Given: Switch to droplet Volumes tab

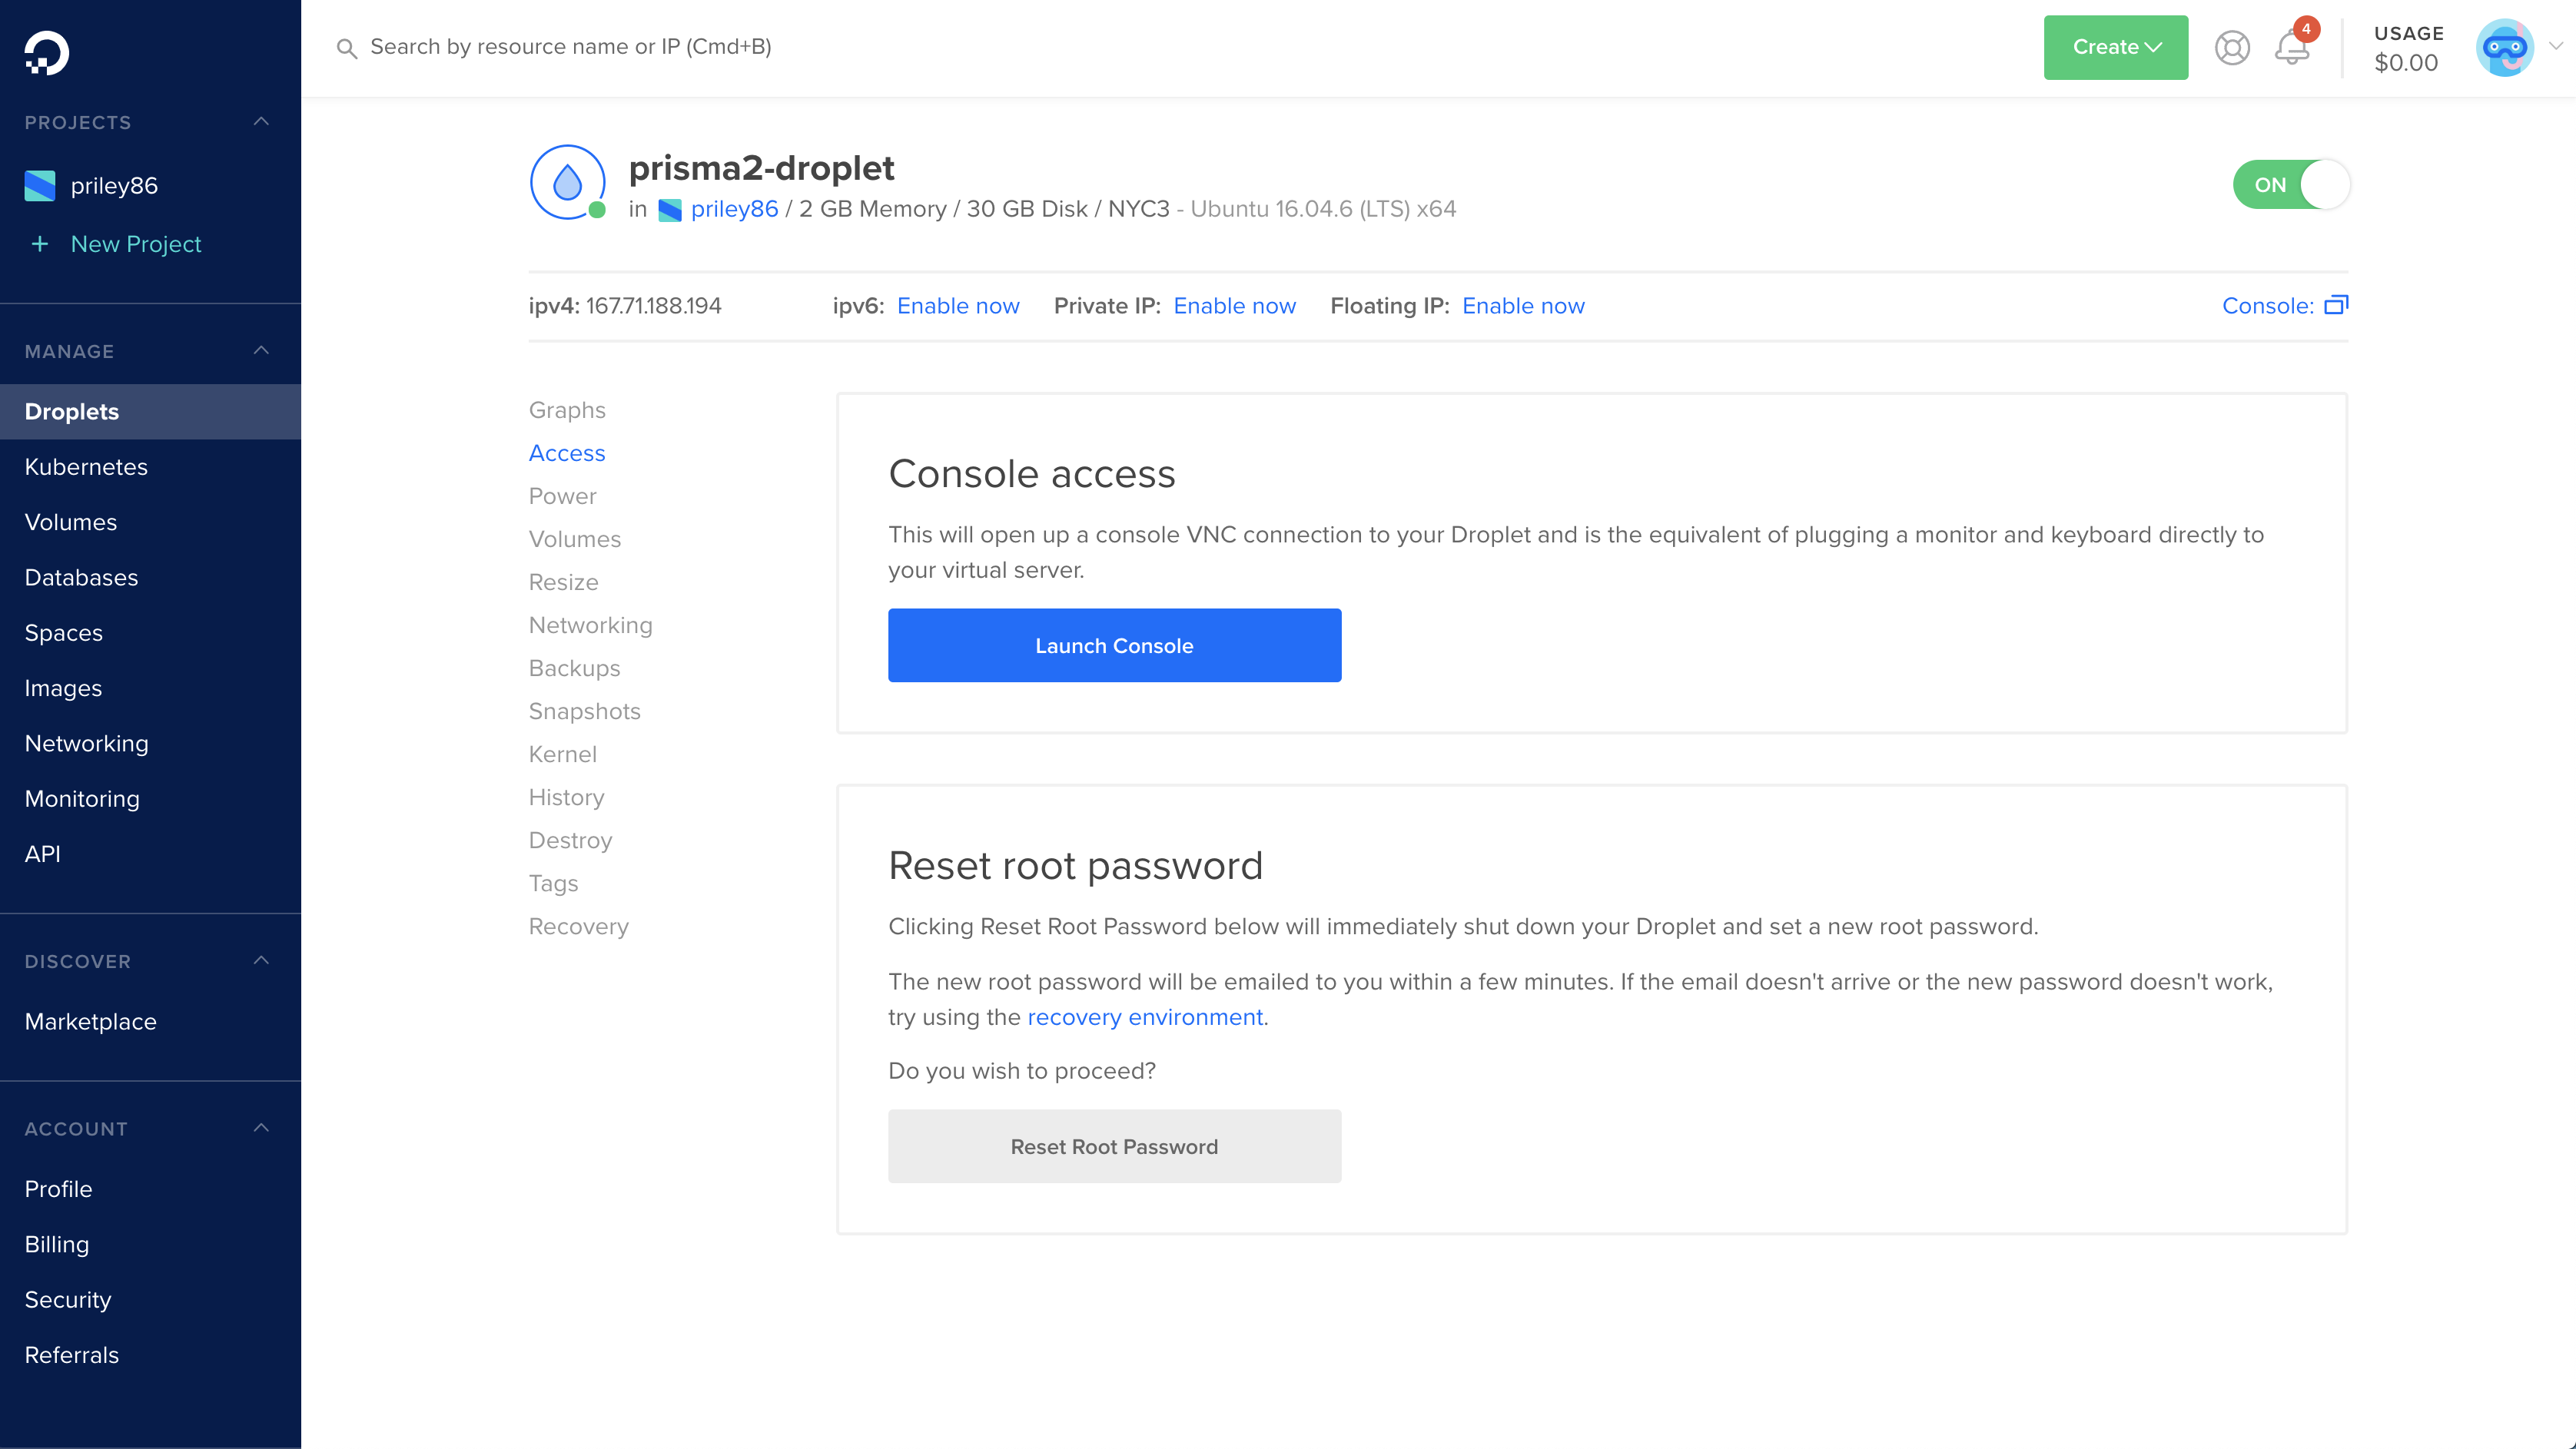Looking at the screenshot, I should tap(575, 539).
